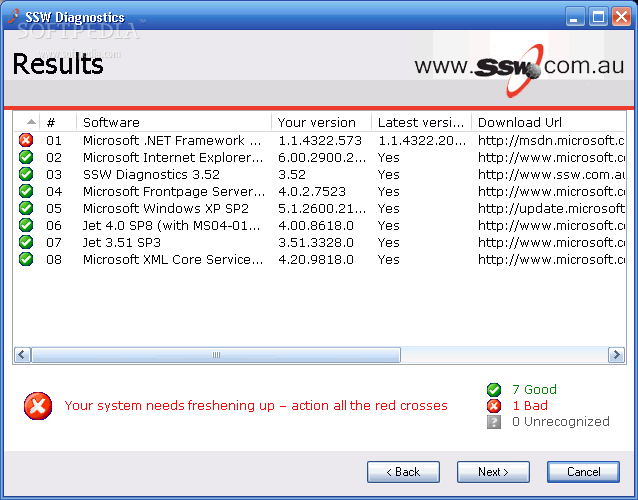638x500 pixels.
Task: Select the SSW Diagnostics 3.52 row
Action: (x=320, y=175)
